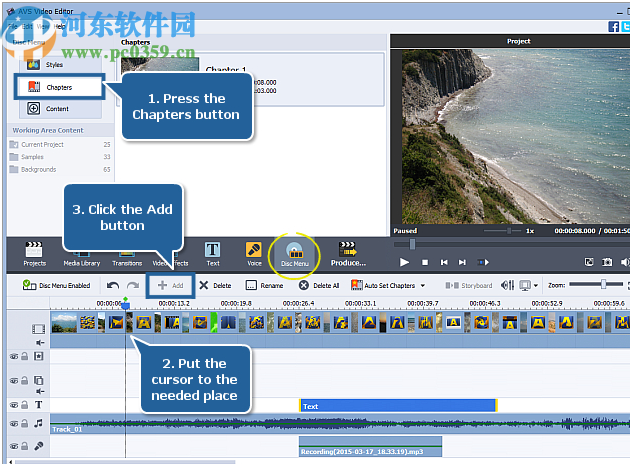Open the Backgrounds folder

[59, 169]
